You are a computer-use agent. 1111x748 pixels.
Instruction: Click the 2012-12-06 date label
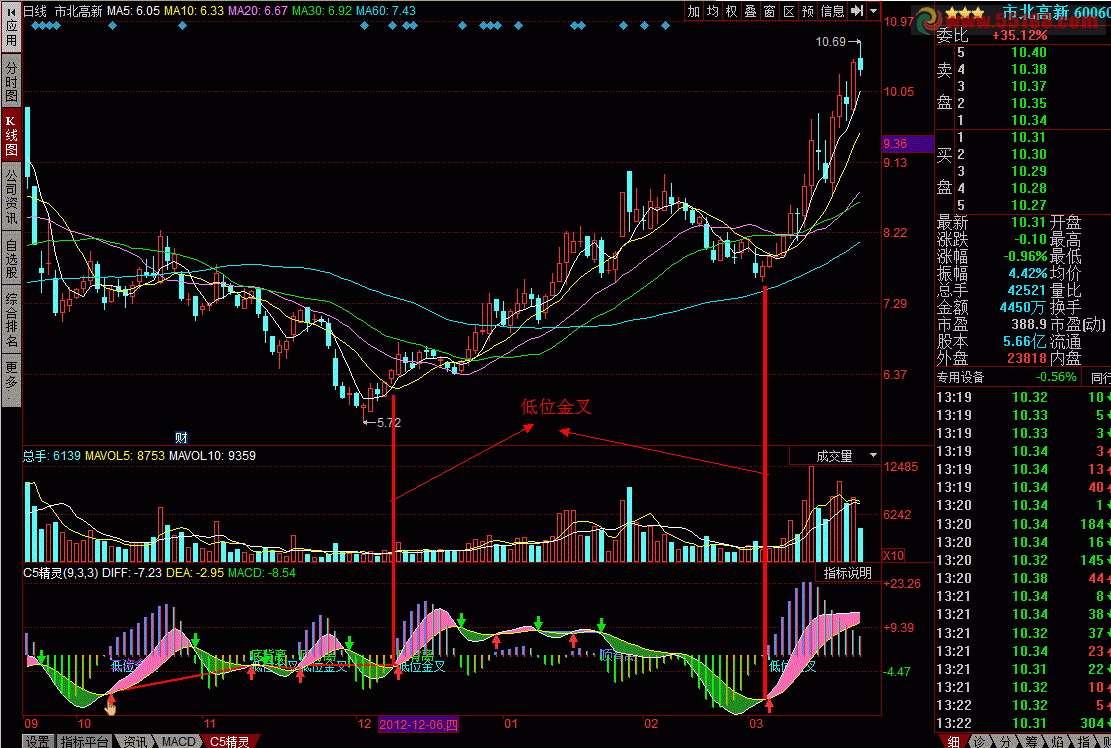[x=419, y=725]
